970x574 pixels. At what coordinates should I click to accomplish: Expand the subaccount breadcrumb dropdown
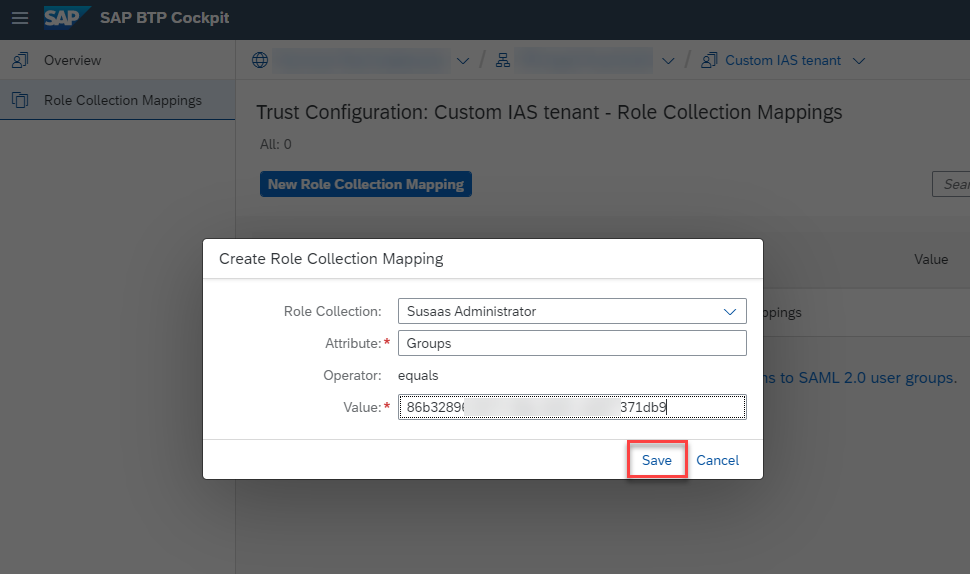coord(668,61)
